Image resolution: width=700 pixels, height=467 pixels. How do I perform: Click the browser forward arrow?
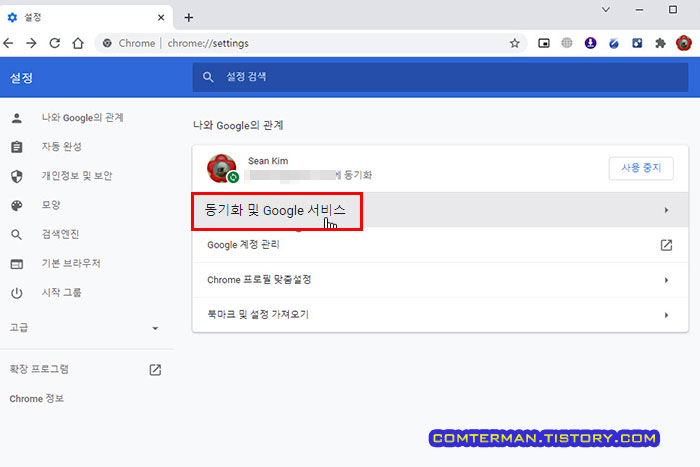point(31,43)
